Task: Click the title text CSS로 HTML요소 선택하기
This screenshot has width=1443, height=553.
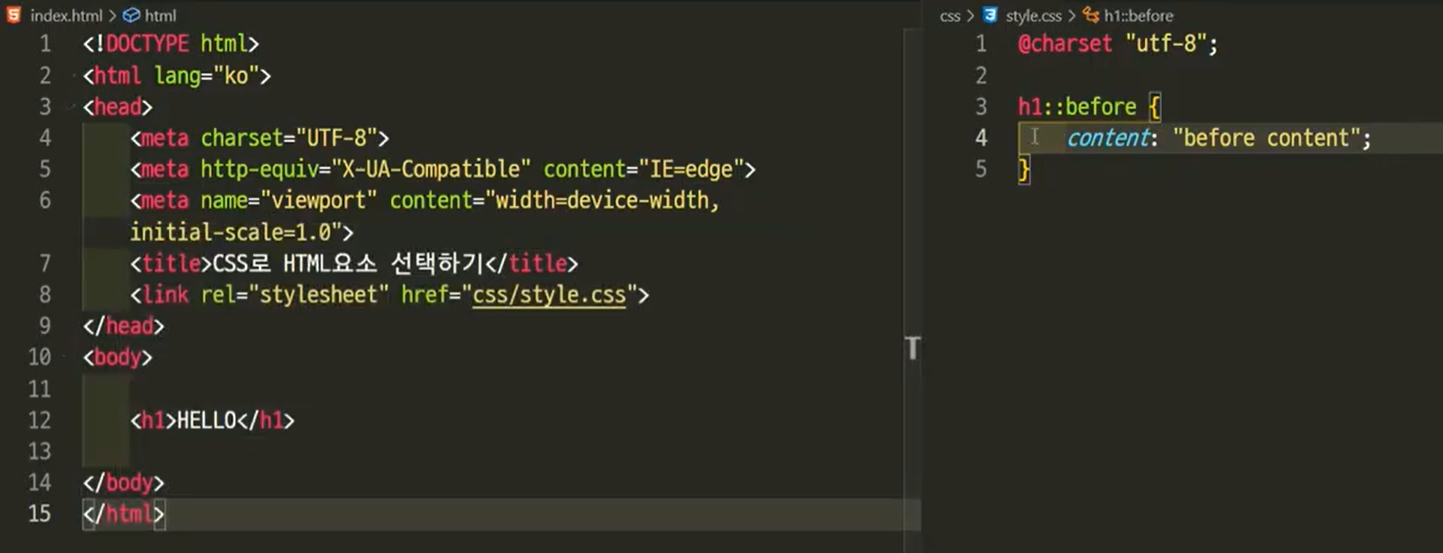Action: 348,264
